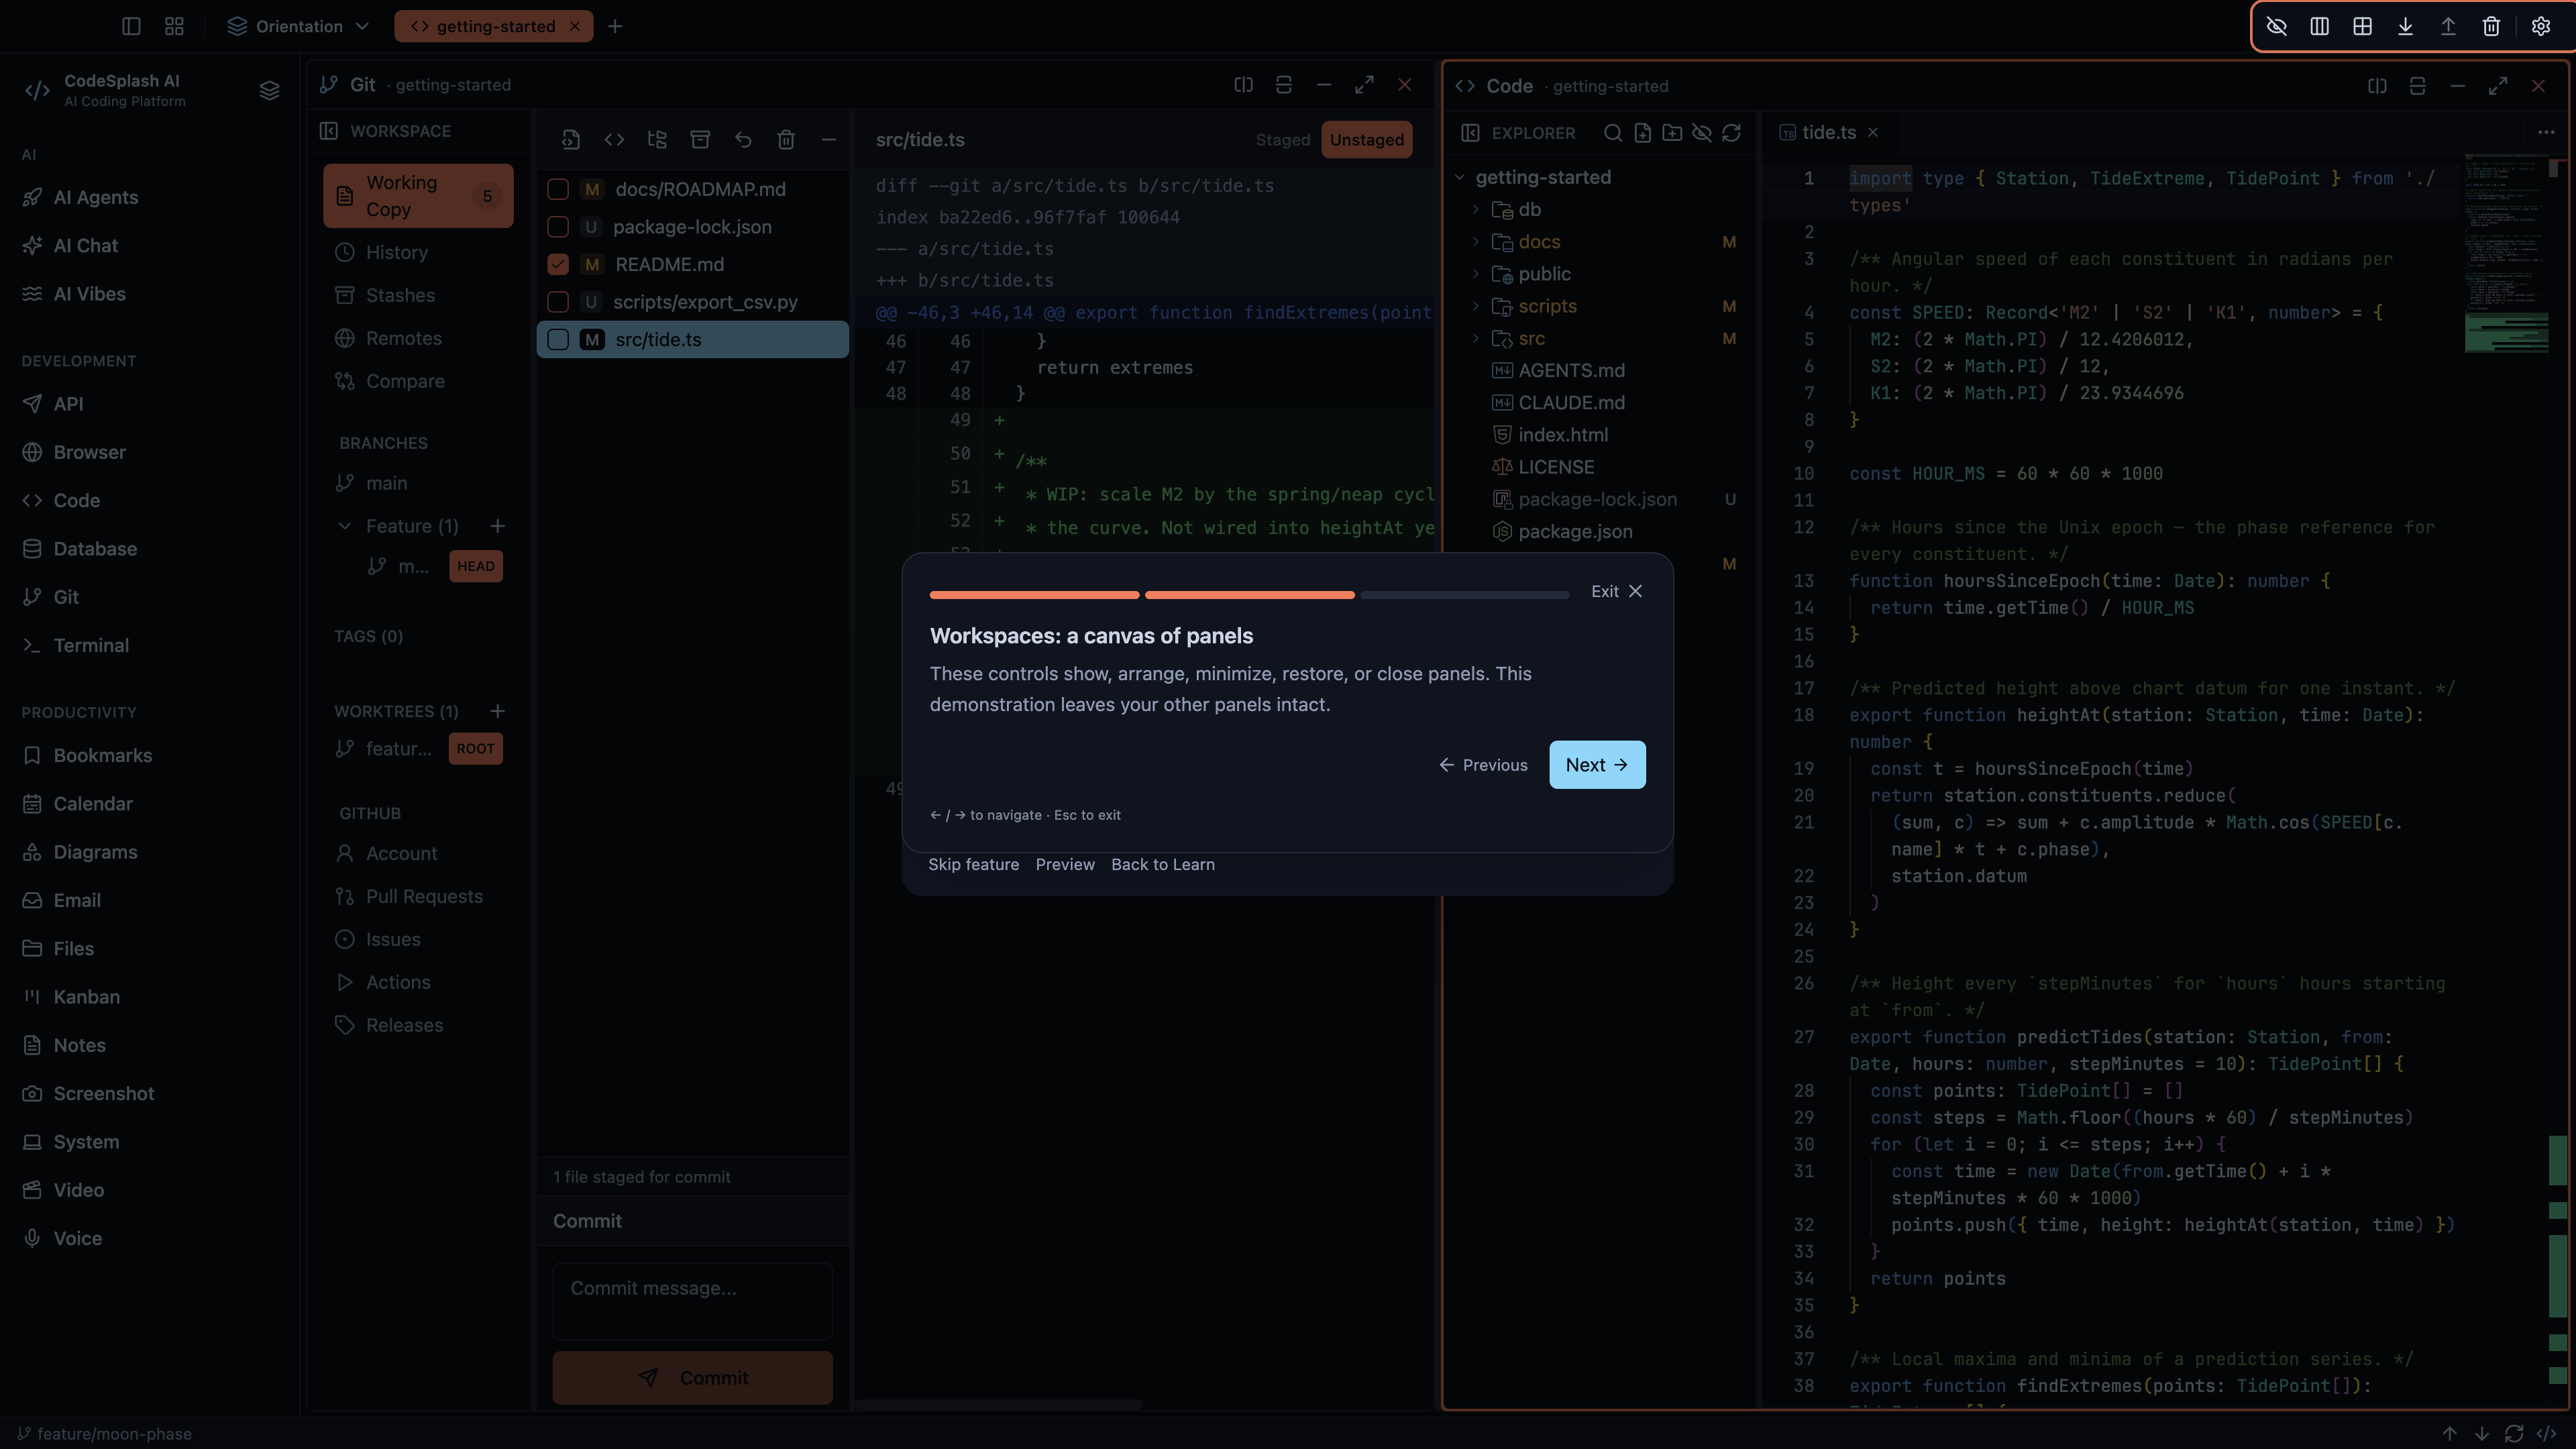This screenshot has height=1449, width=2576.
Task: Click Previous in the tour dialog
Action: click(x=1483, y=765)
